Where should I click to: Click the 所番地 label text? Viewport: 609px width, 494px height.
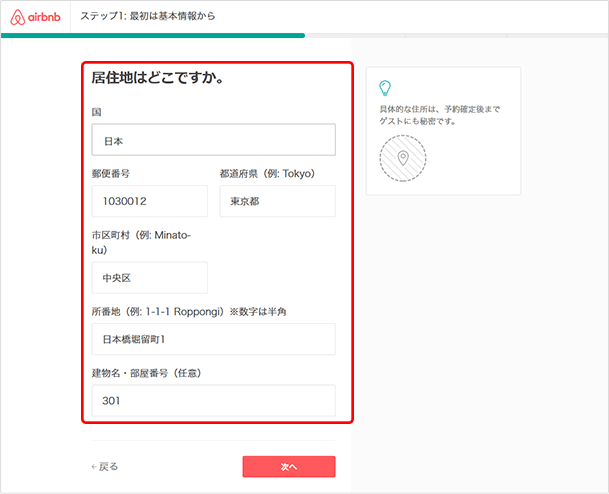(x=189, y=311)
